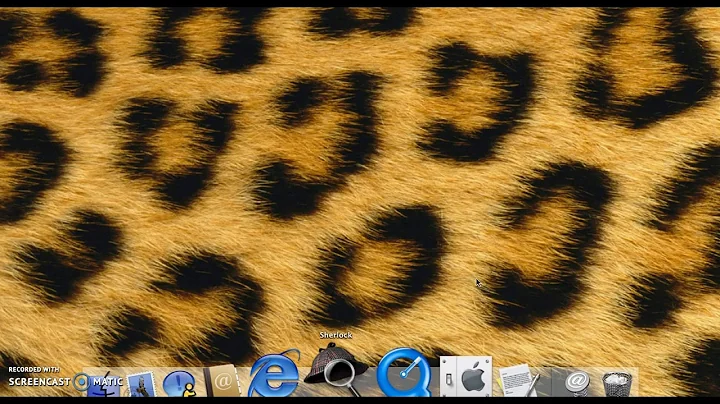Launch QuickTime Player from the dock
Screen dimensions: 720x404
tap(404, 373)
